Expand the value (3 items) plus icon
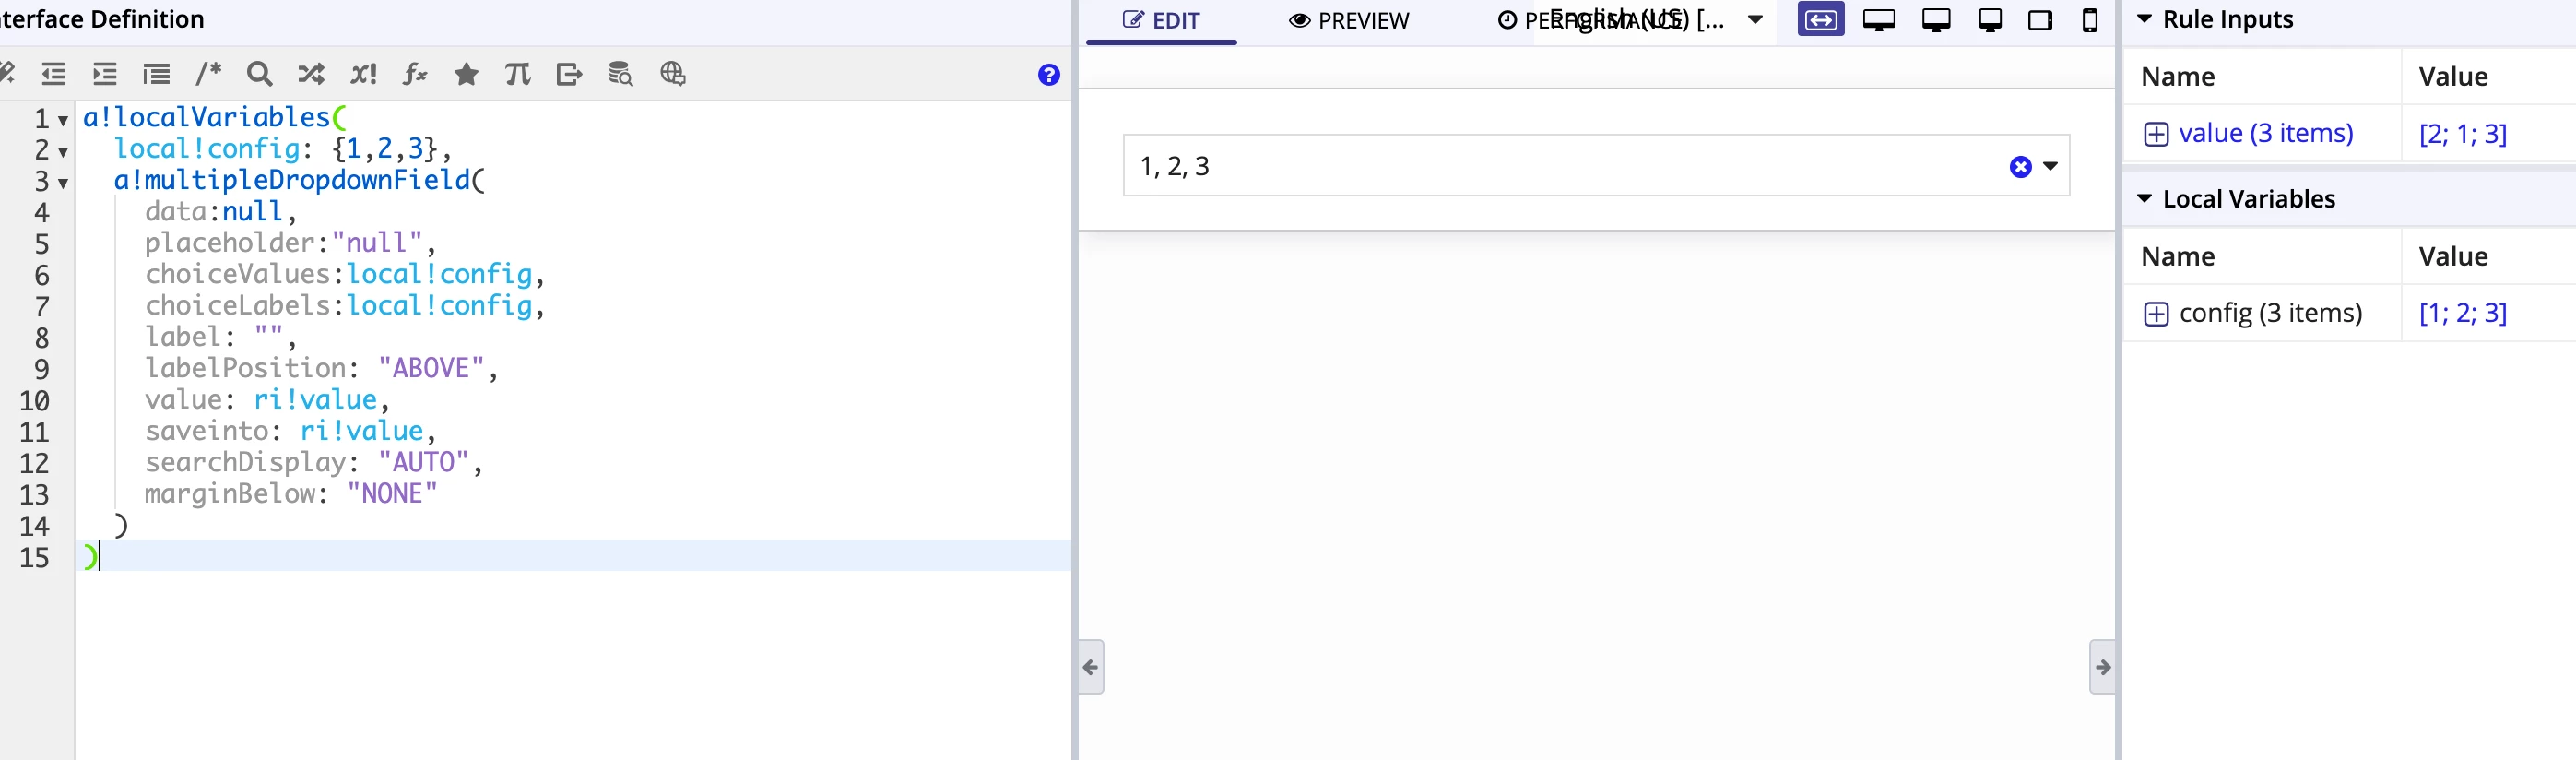 coord(2156,134)
